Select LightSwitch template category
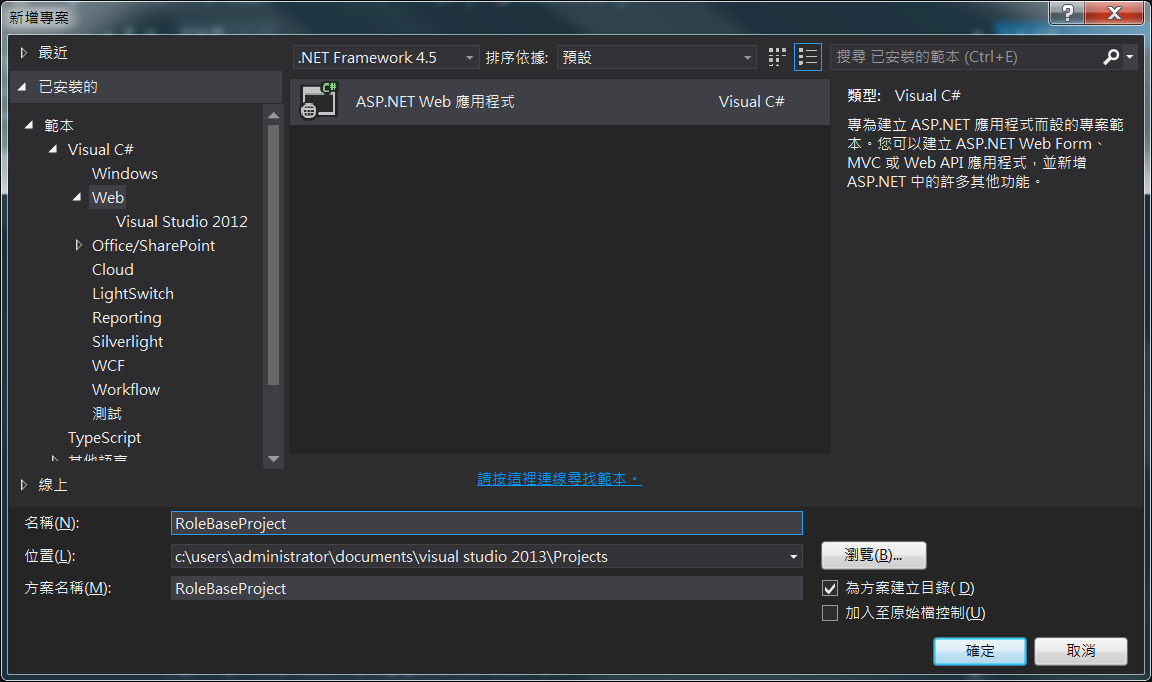Screen dimensions: 1152x682 pyautogui.click(x=132, y=294)
